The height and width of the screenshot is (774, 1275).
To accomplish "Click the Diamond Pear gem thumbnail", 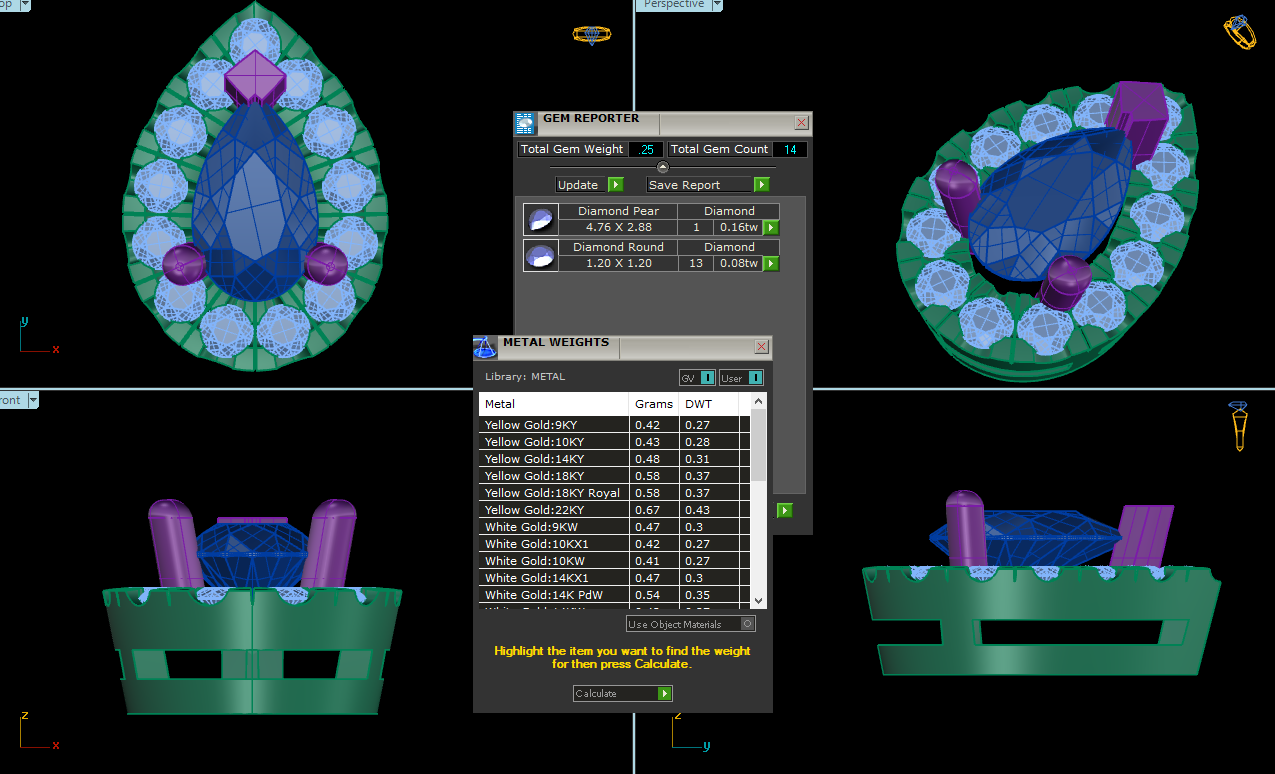I will (x=540, y=220).
